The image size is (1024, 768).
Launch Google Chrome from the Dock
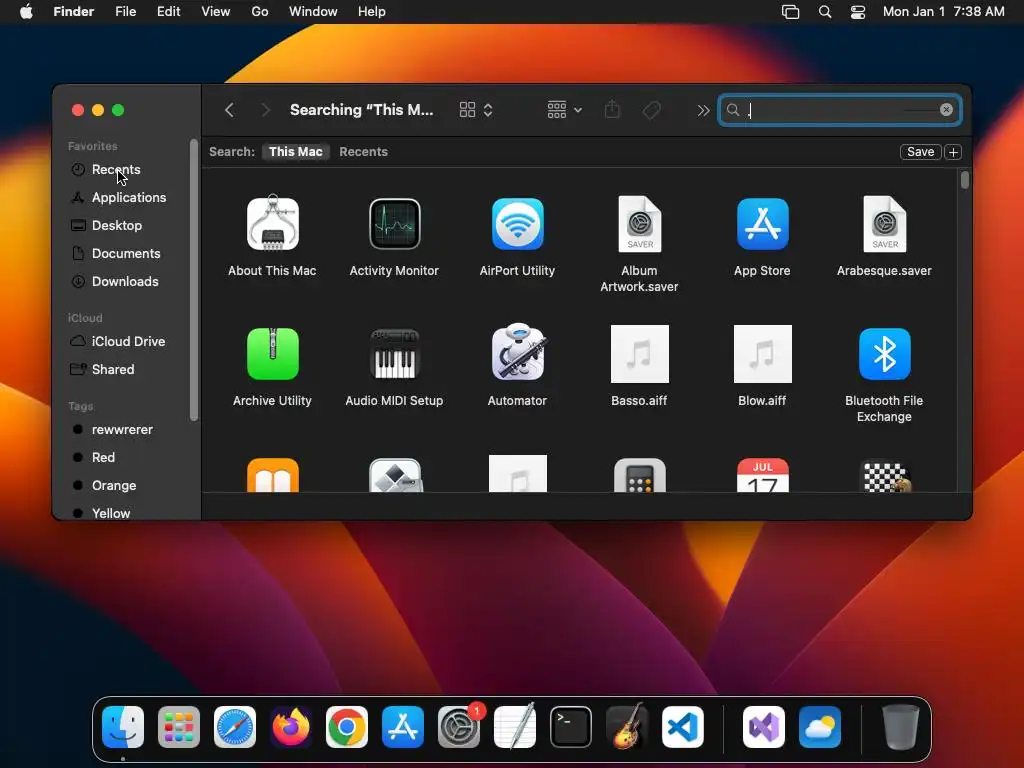coord(347,727)
